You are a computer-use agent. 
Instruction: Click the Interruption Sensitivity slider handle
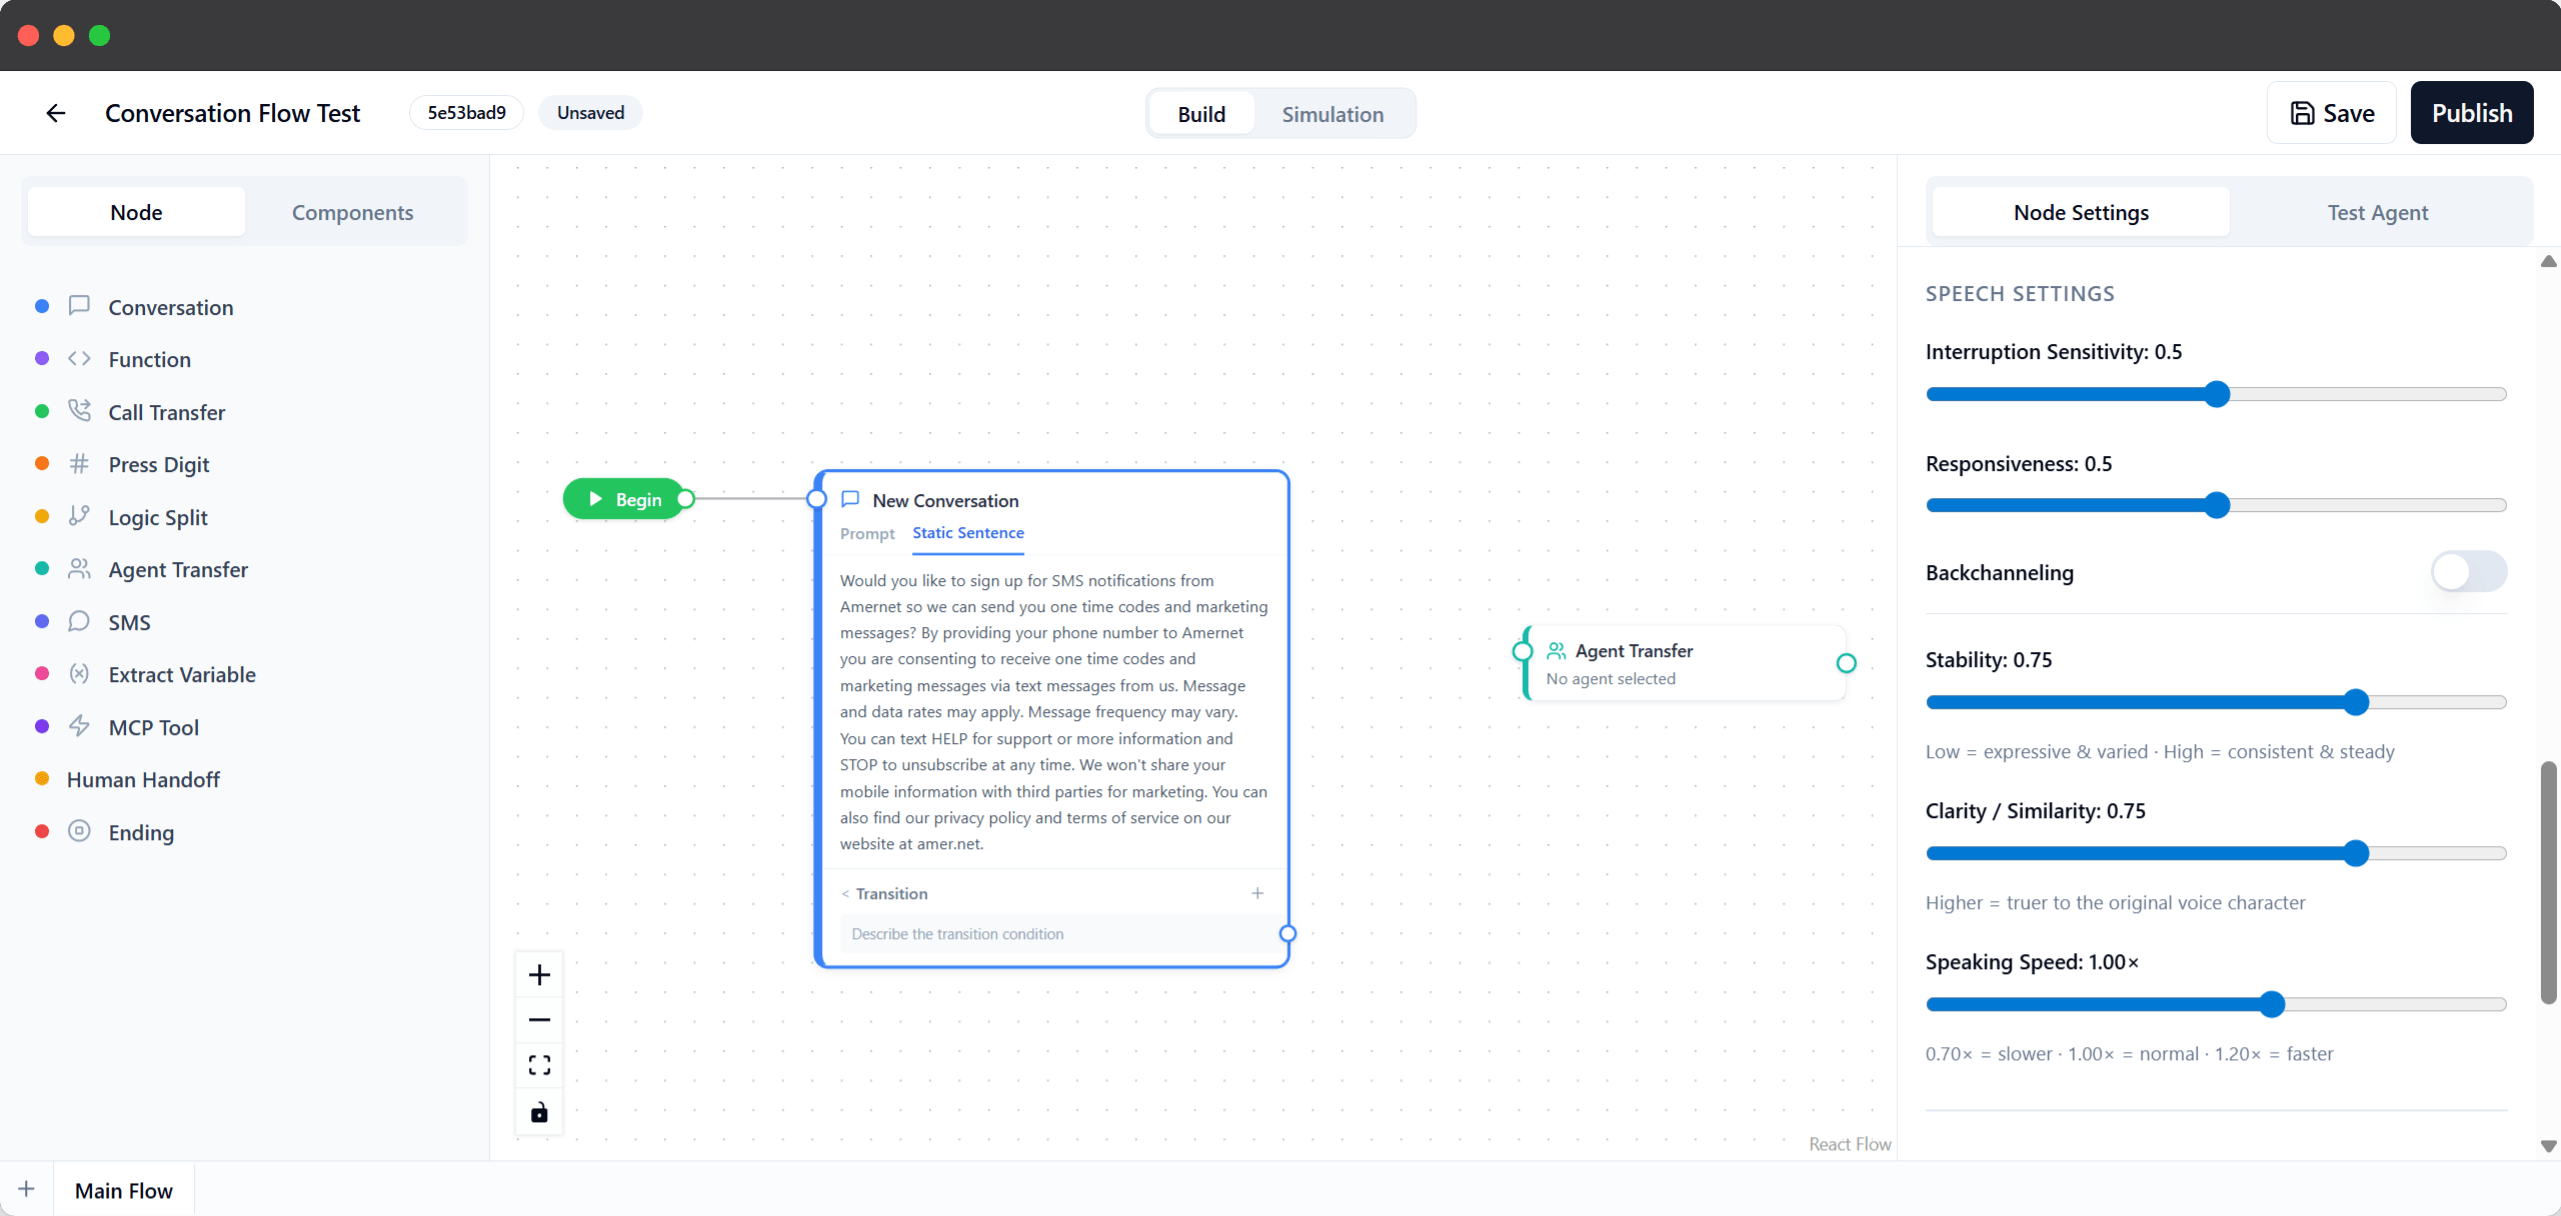pyautogui.click(x=2217, y=394)
